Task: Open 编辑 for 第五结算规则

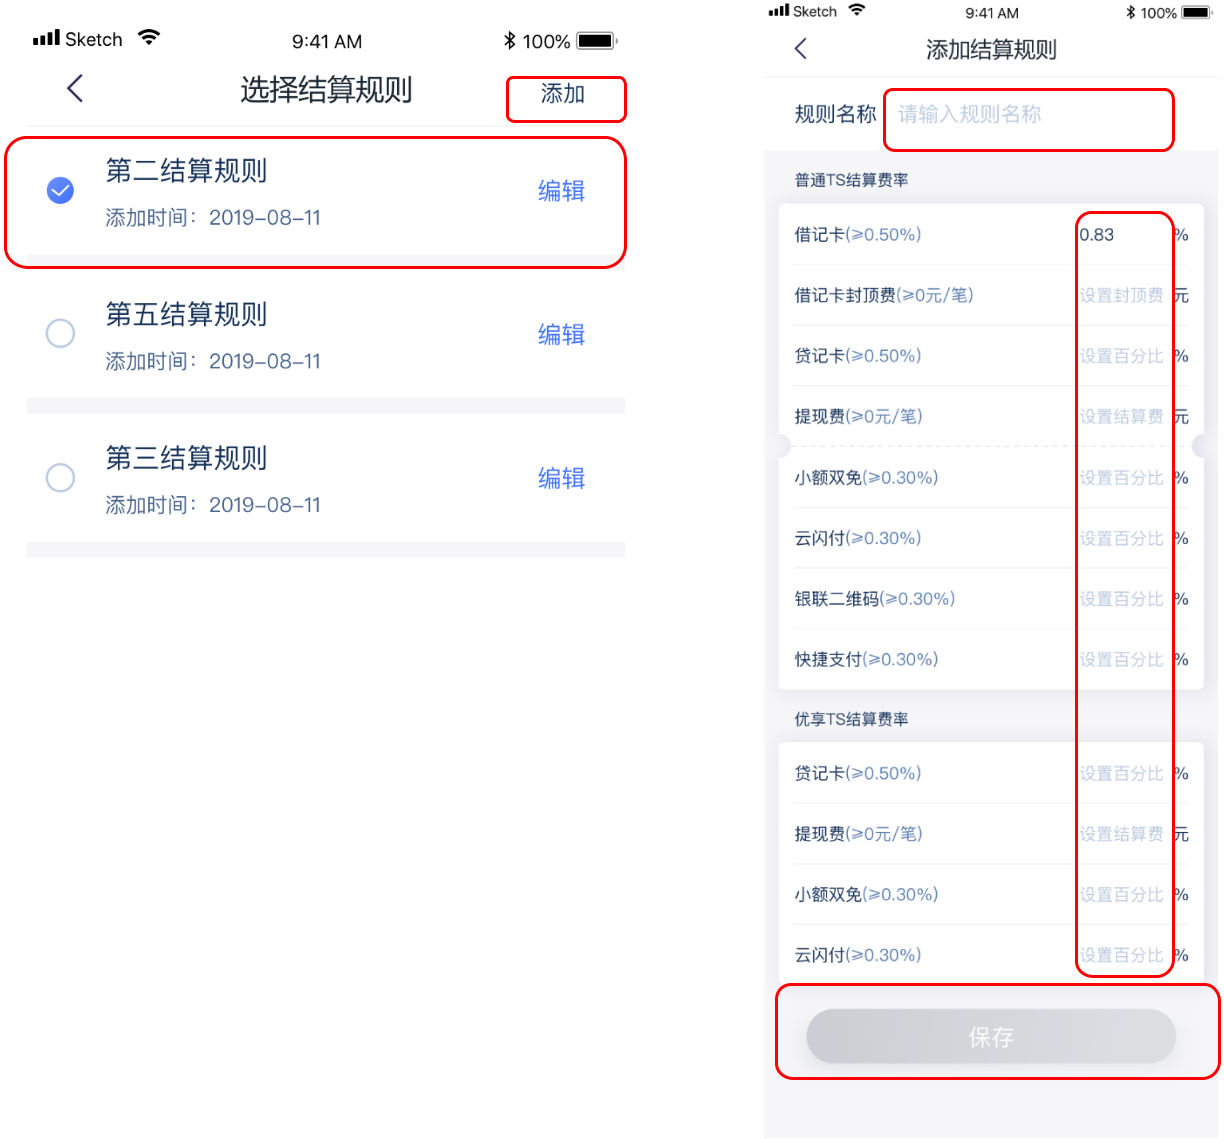Action: 561,335
